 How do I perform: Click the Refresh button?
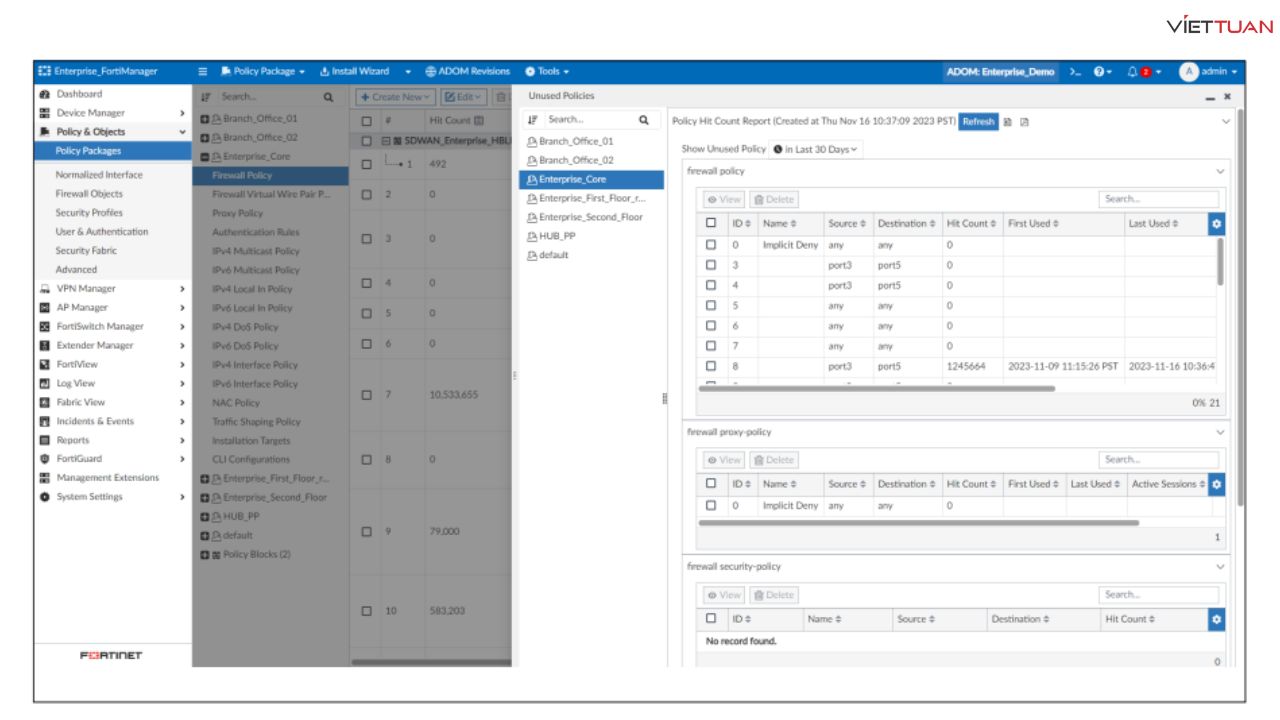click(x=978, y=122)
